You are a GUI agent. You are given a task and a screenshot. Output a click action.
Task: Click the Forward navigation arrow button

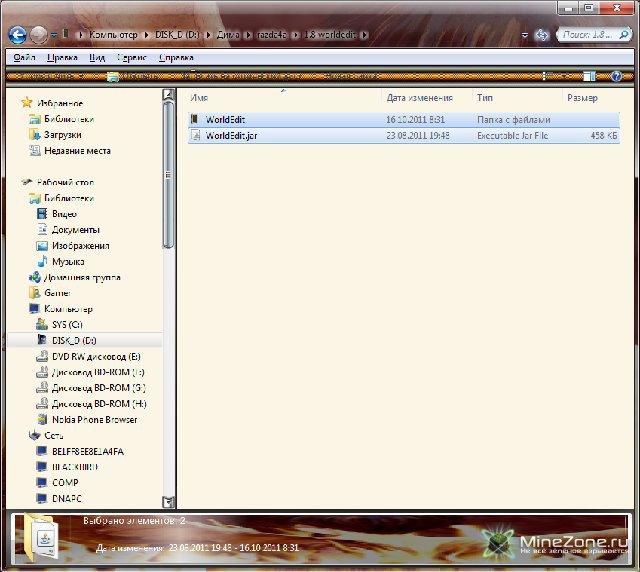(x=39, y=34)
